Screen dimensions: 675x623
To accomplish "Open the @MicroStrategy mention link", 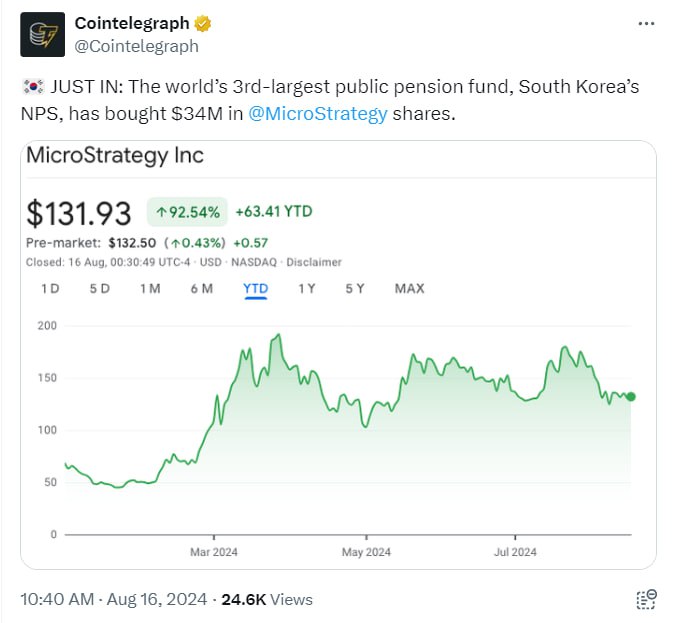I will pos(318,114).
